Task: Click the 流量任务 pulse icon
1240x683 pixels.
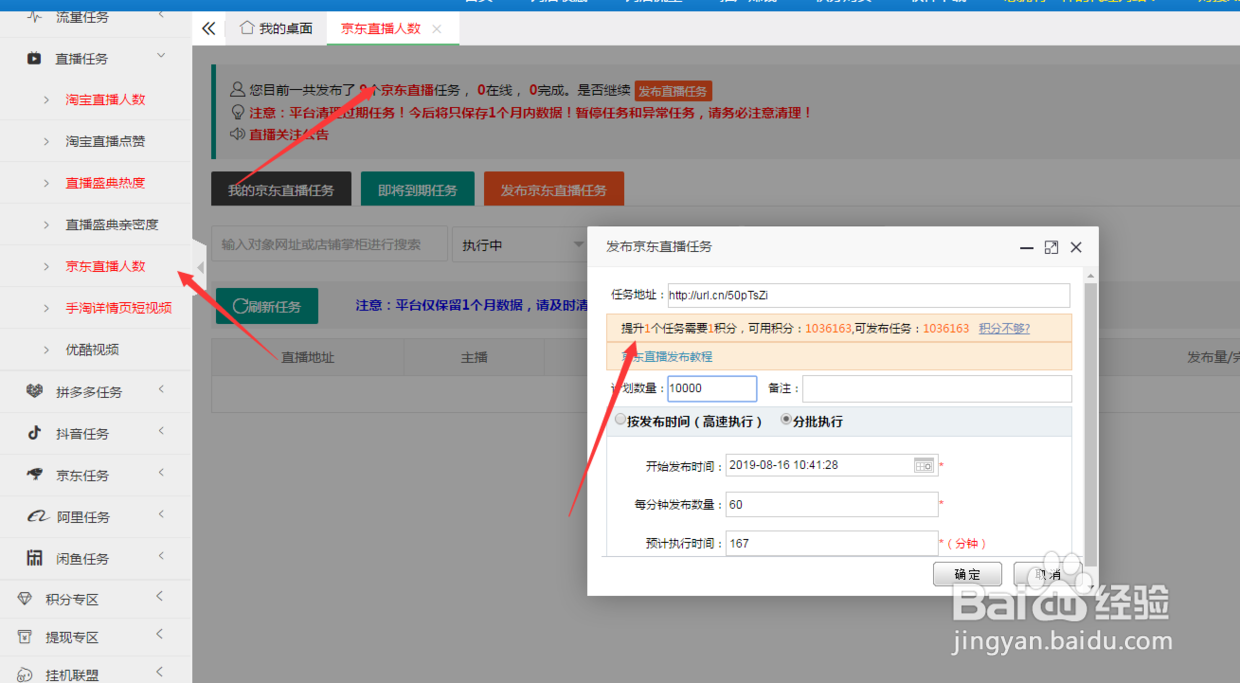Action: click(34, 17)
